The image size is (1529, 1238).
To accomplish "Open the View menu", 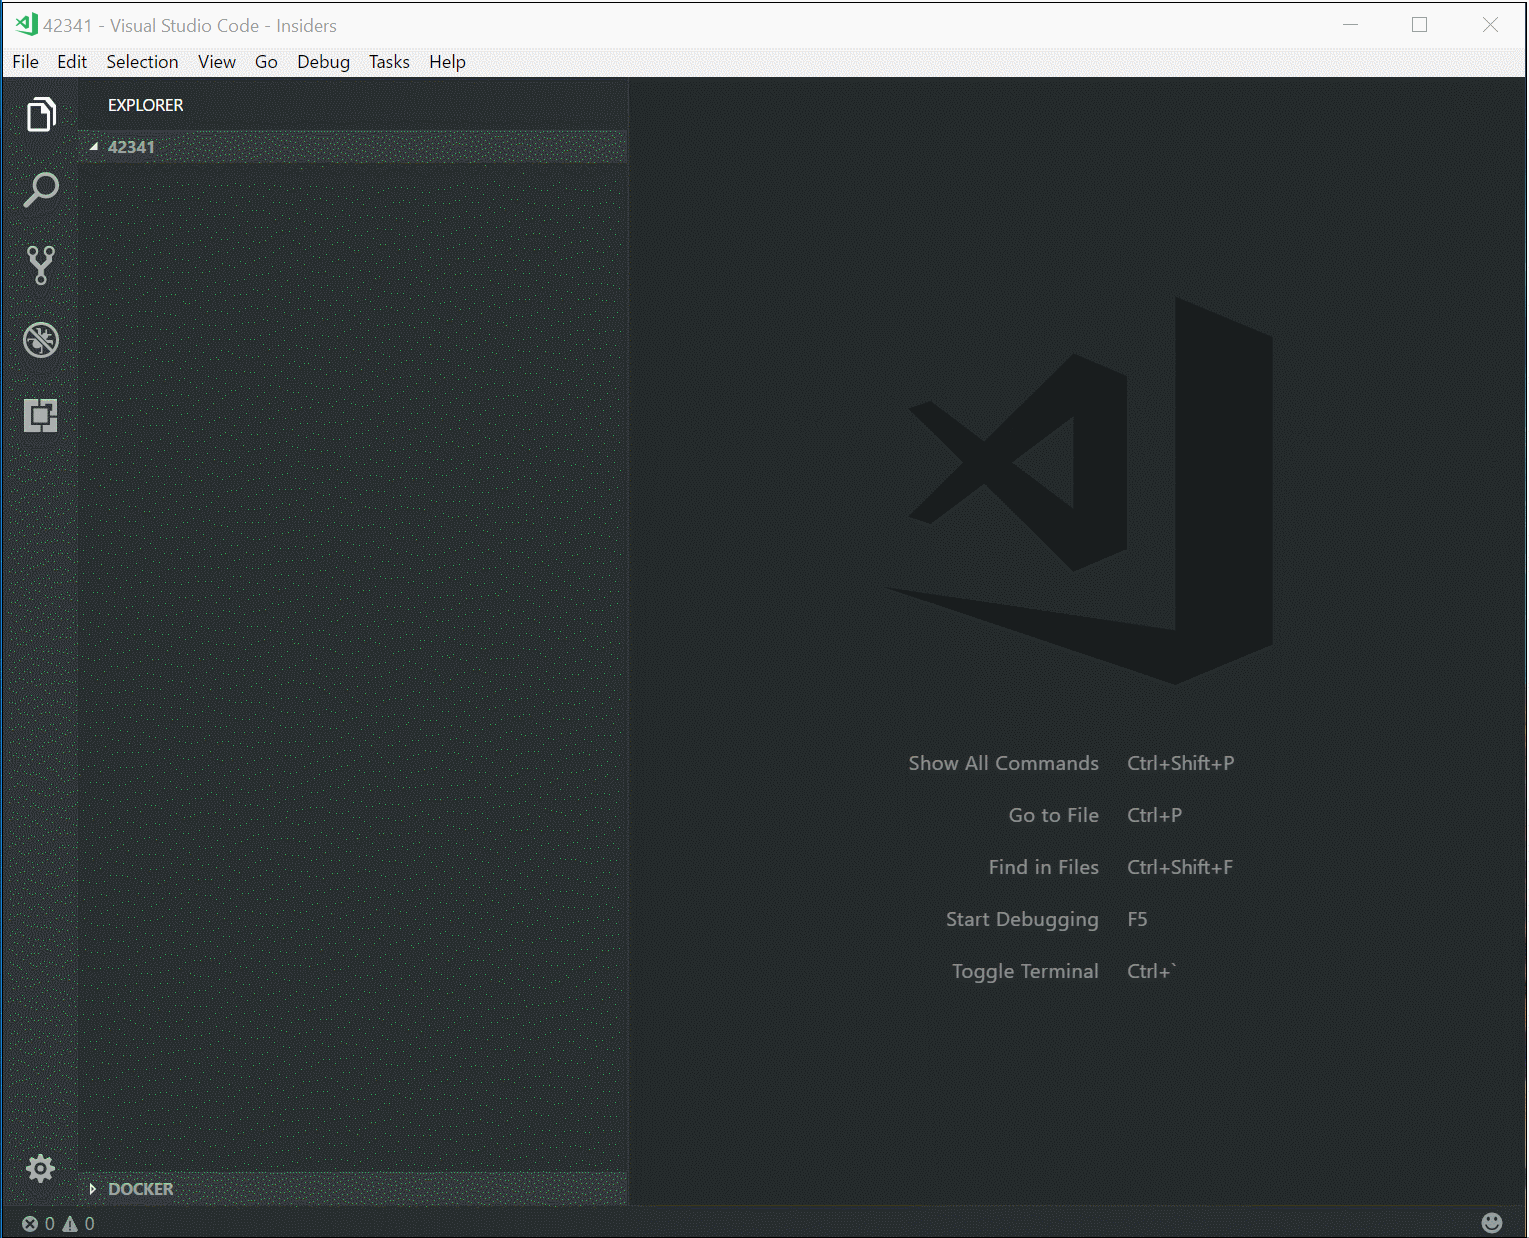I will pos(217,62).
